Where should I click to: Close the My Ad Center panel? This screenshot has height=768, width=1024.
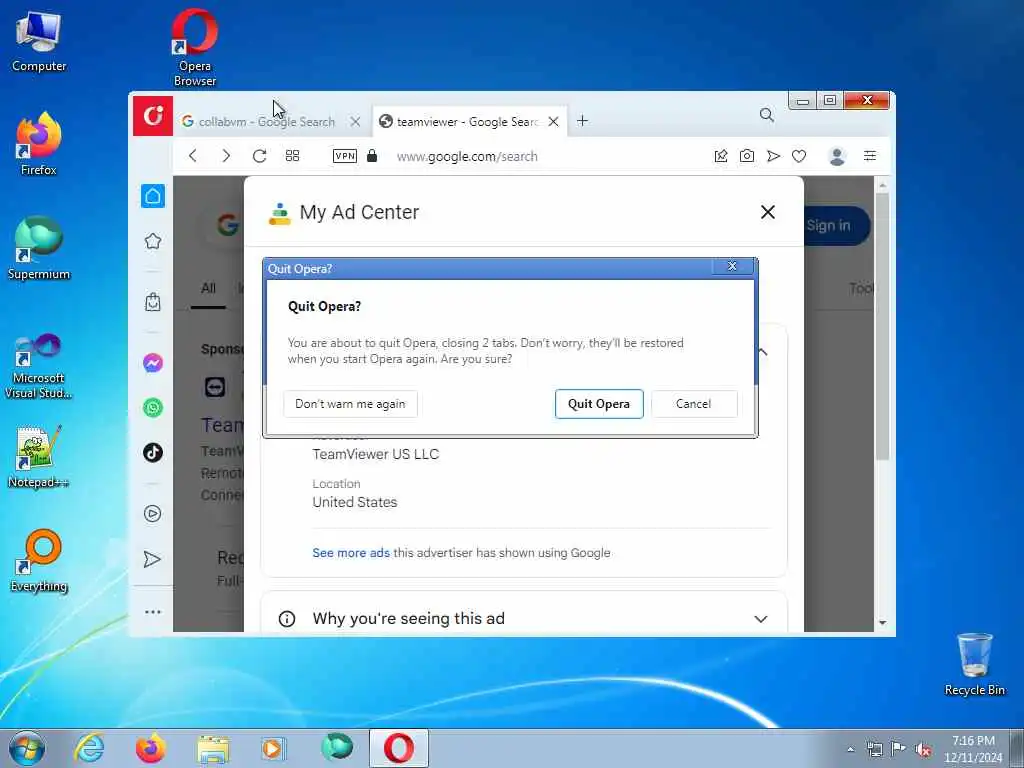click(x=767, y=212)
